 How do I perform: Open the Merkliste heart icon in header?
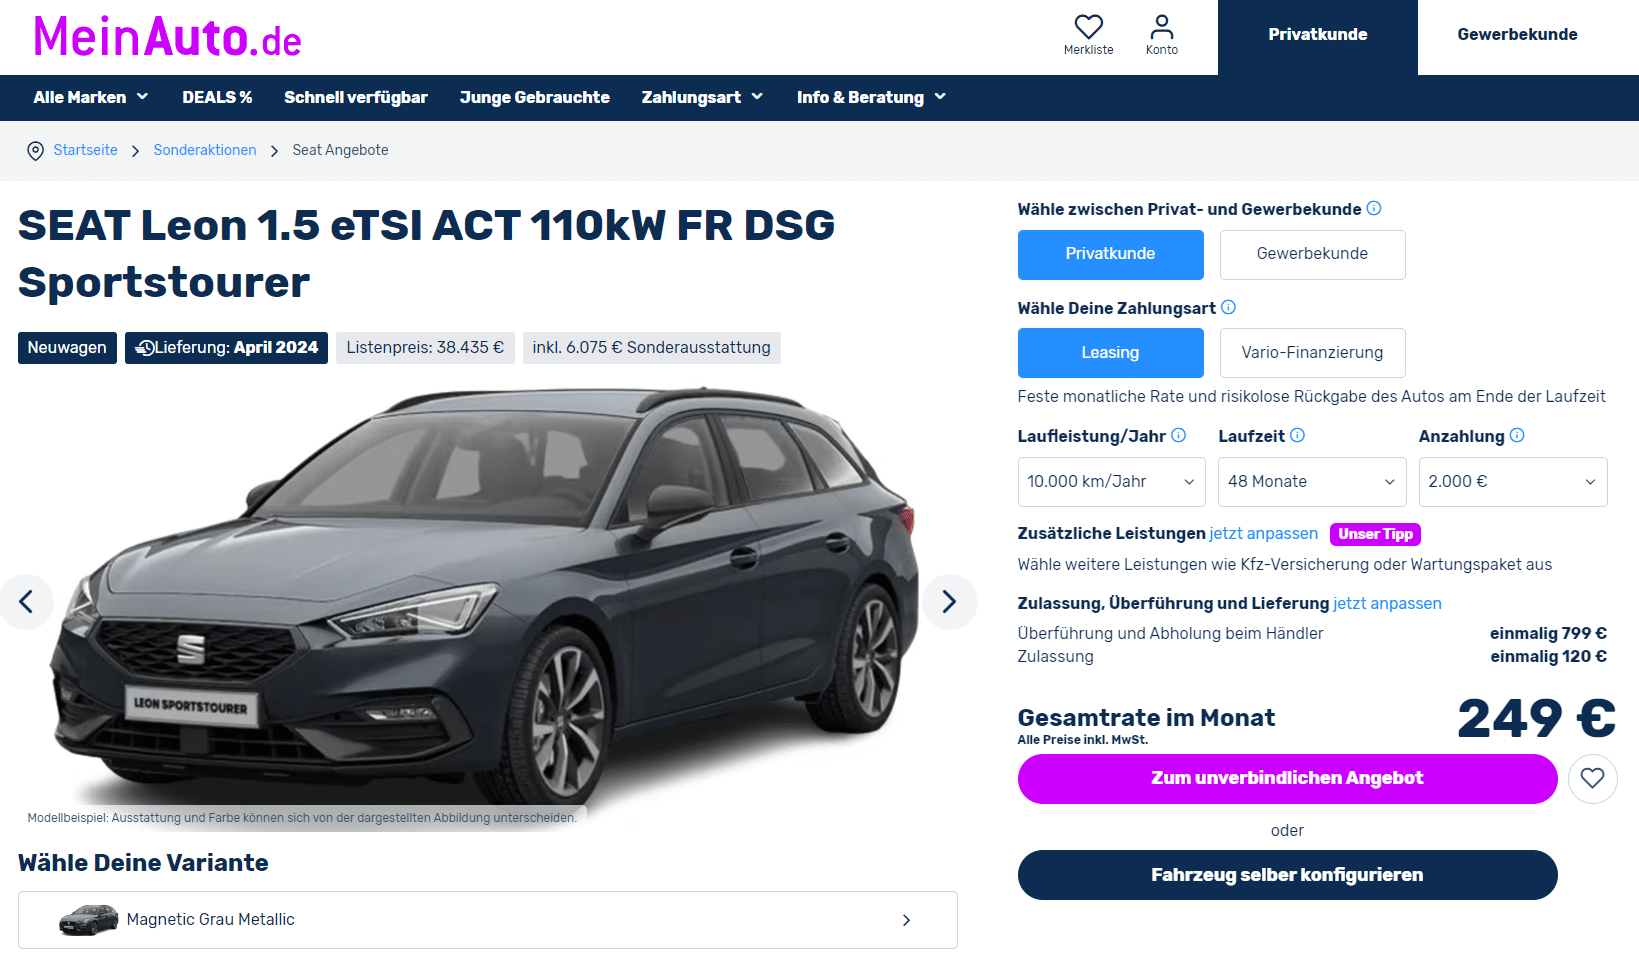(x=1088, y=34)
